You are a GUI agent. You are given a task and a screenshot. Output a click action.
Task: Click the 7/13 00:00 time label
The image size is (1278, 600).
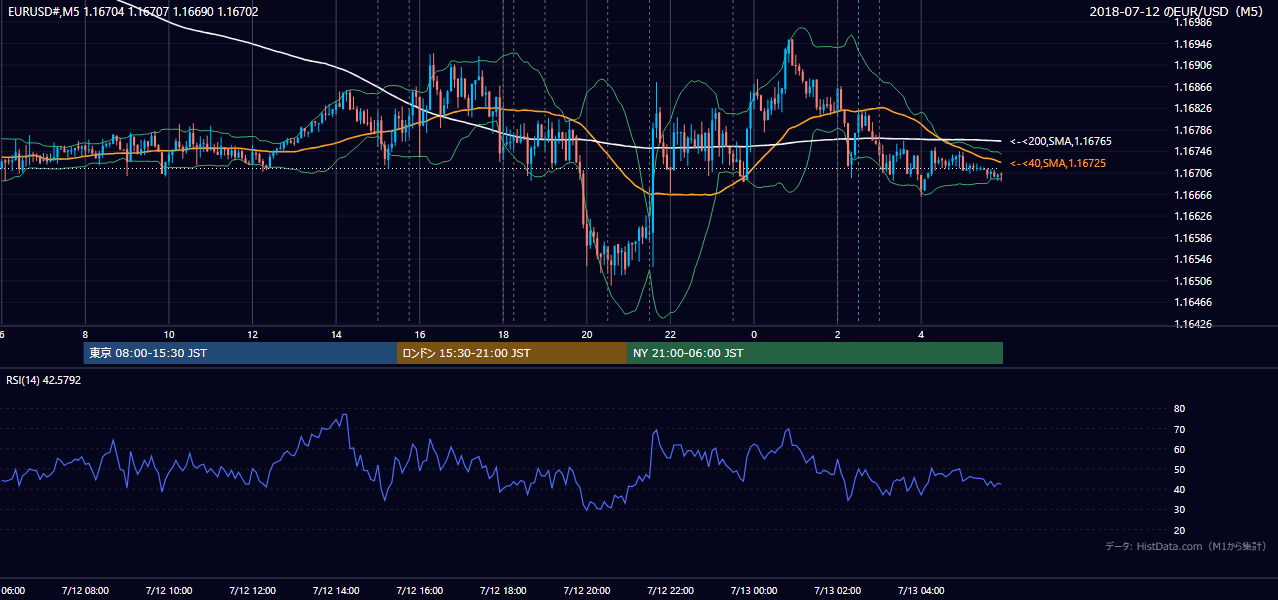tap(754, 590)
